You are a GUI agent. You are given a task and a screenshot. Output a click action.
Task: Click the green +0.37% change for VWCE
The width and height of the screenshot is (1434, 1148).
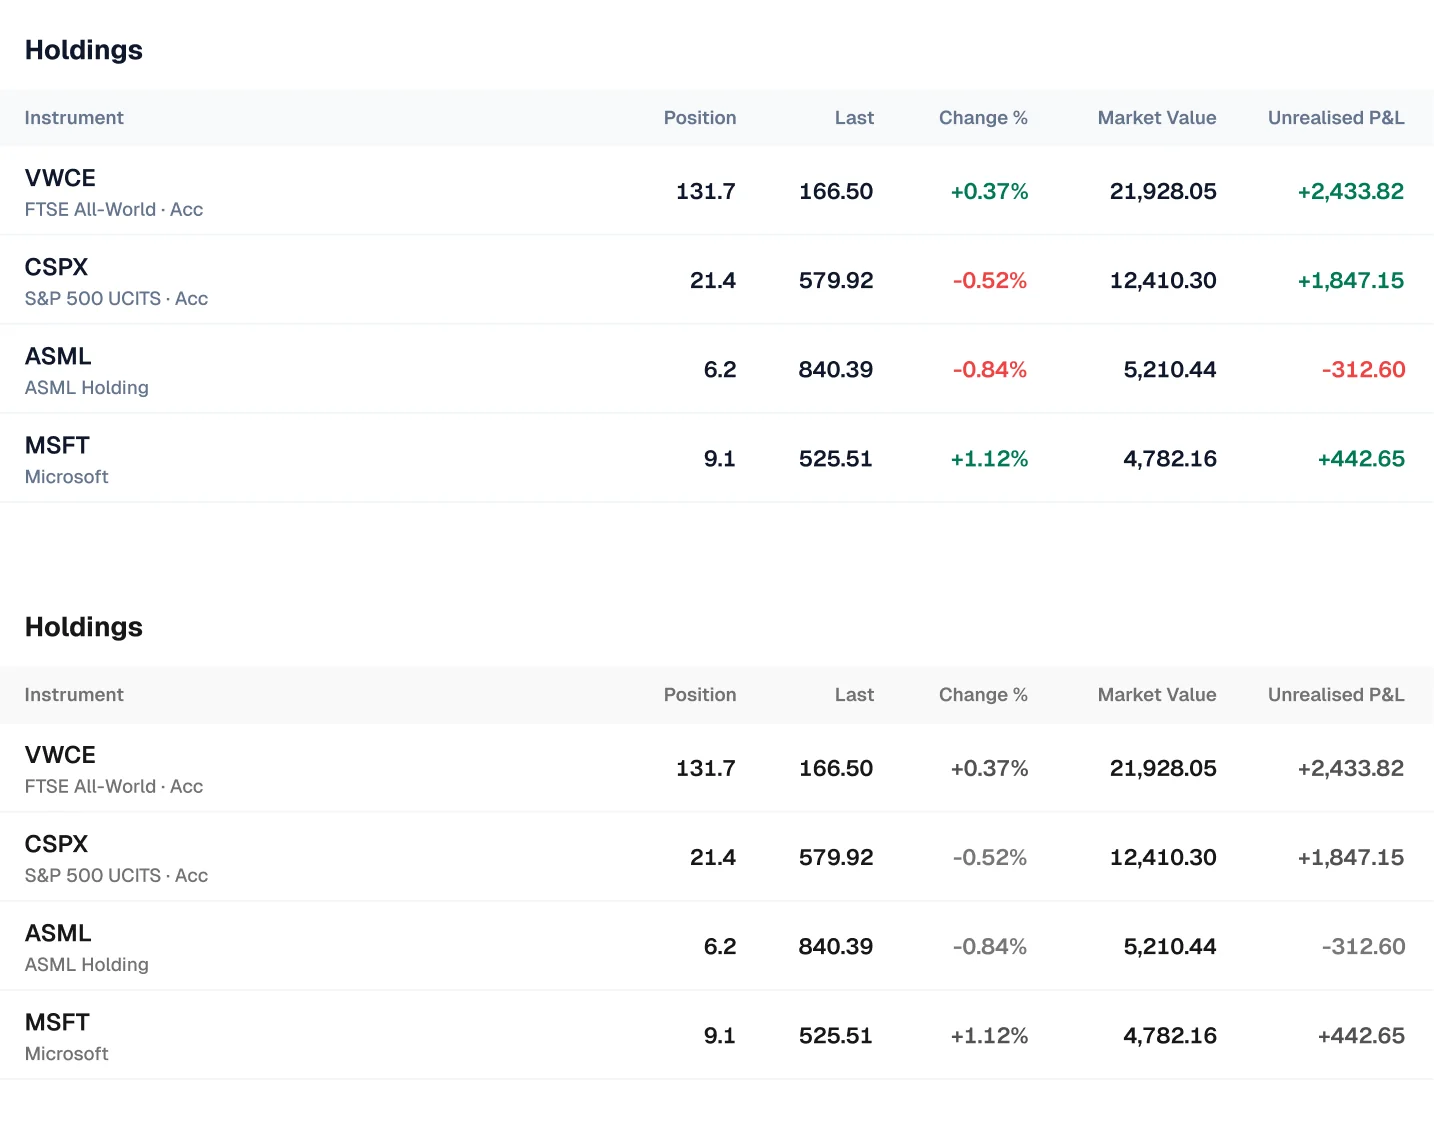(x=989, y=191)
